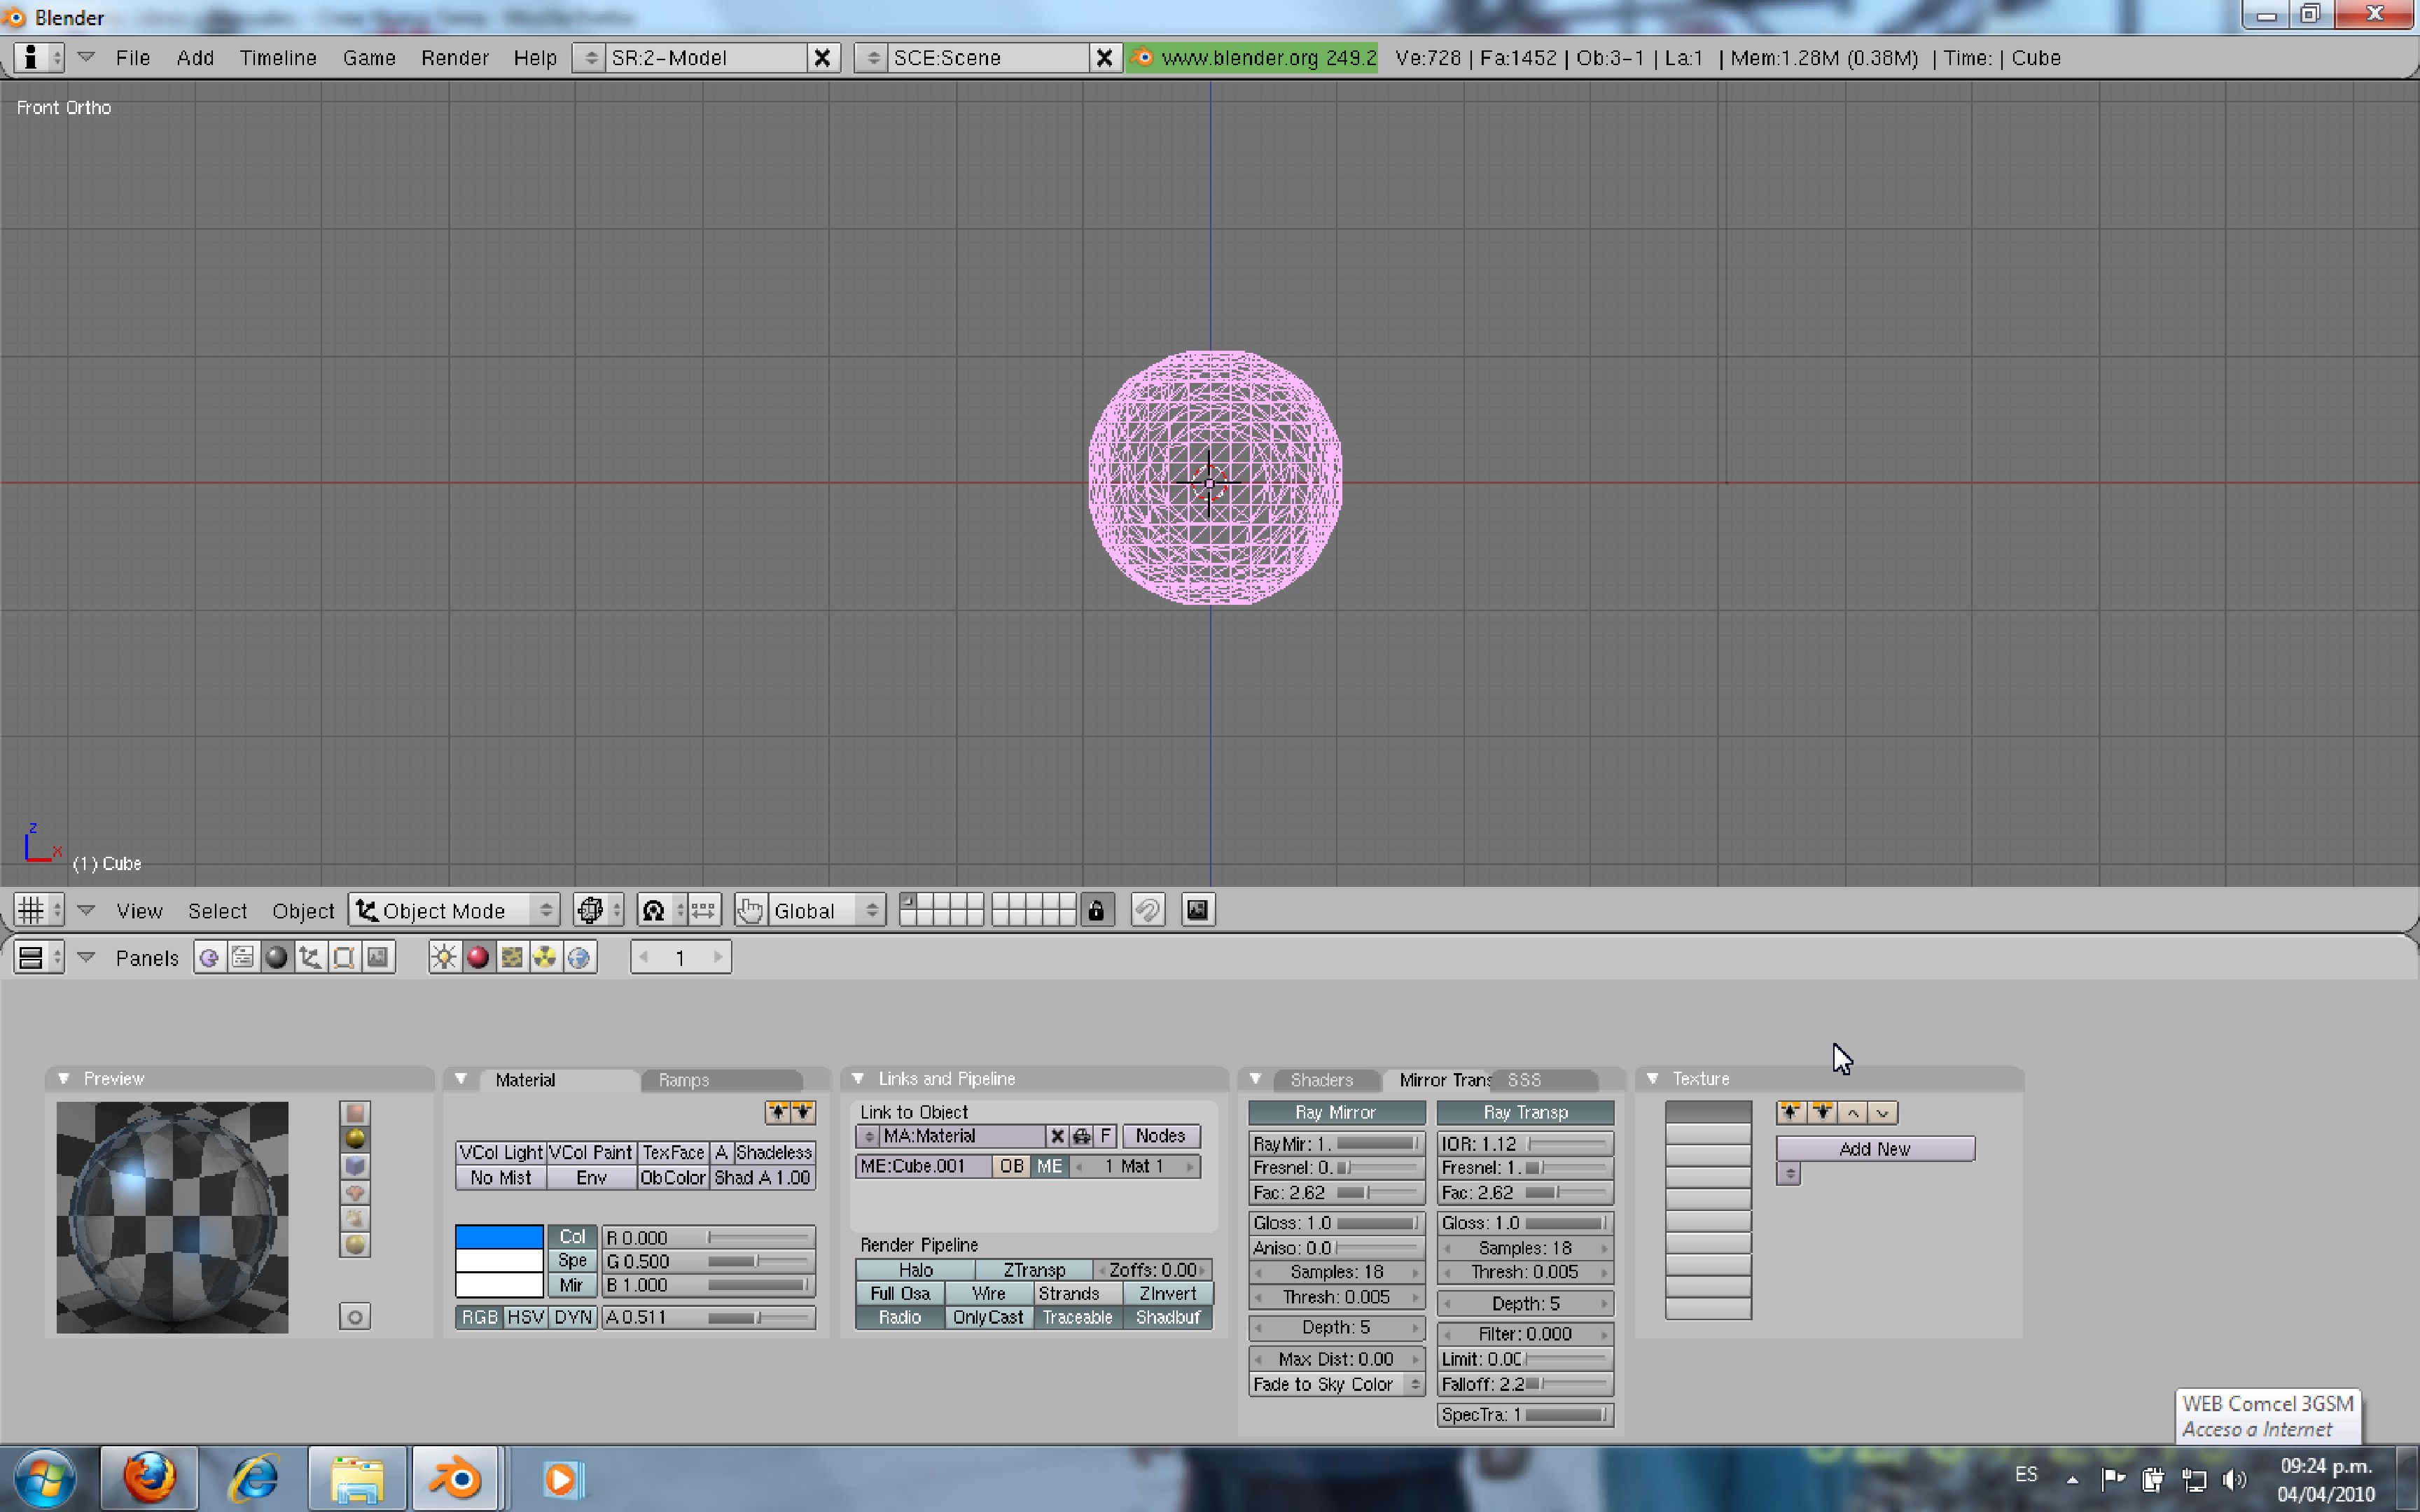Switch to the Ramps tab
2420x1512 pixels.
pyautogui.click(x=684, y=1080)
